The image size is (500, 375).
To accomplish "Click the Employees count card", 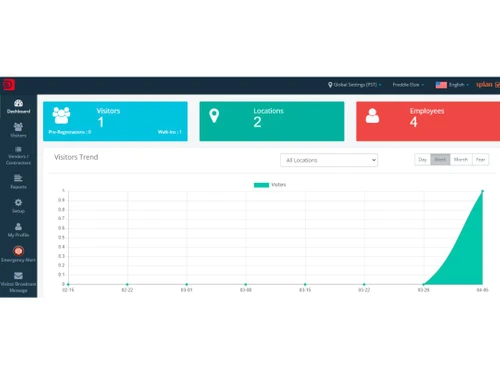I will point(428,121).
